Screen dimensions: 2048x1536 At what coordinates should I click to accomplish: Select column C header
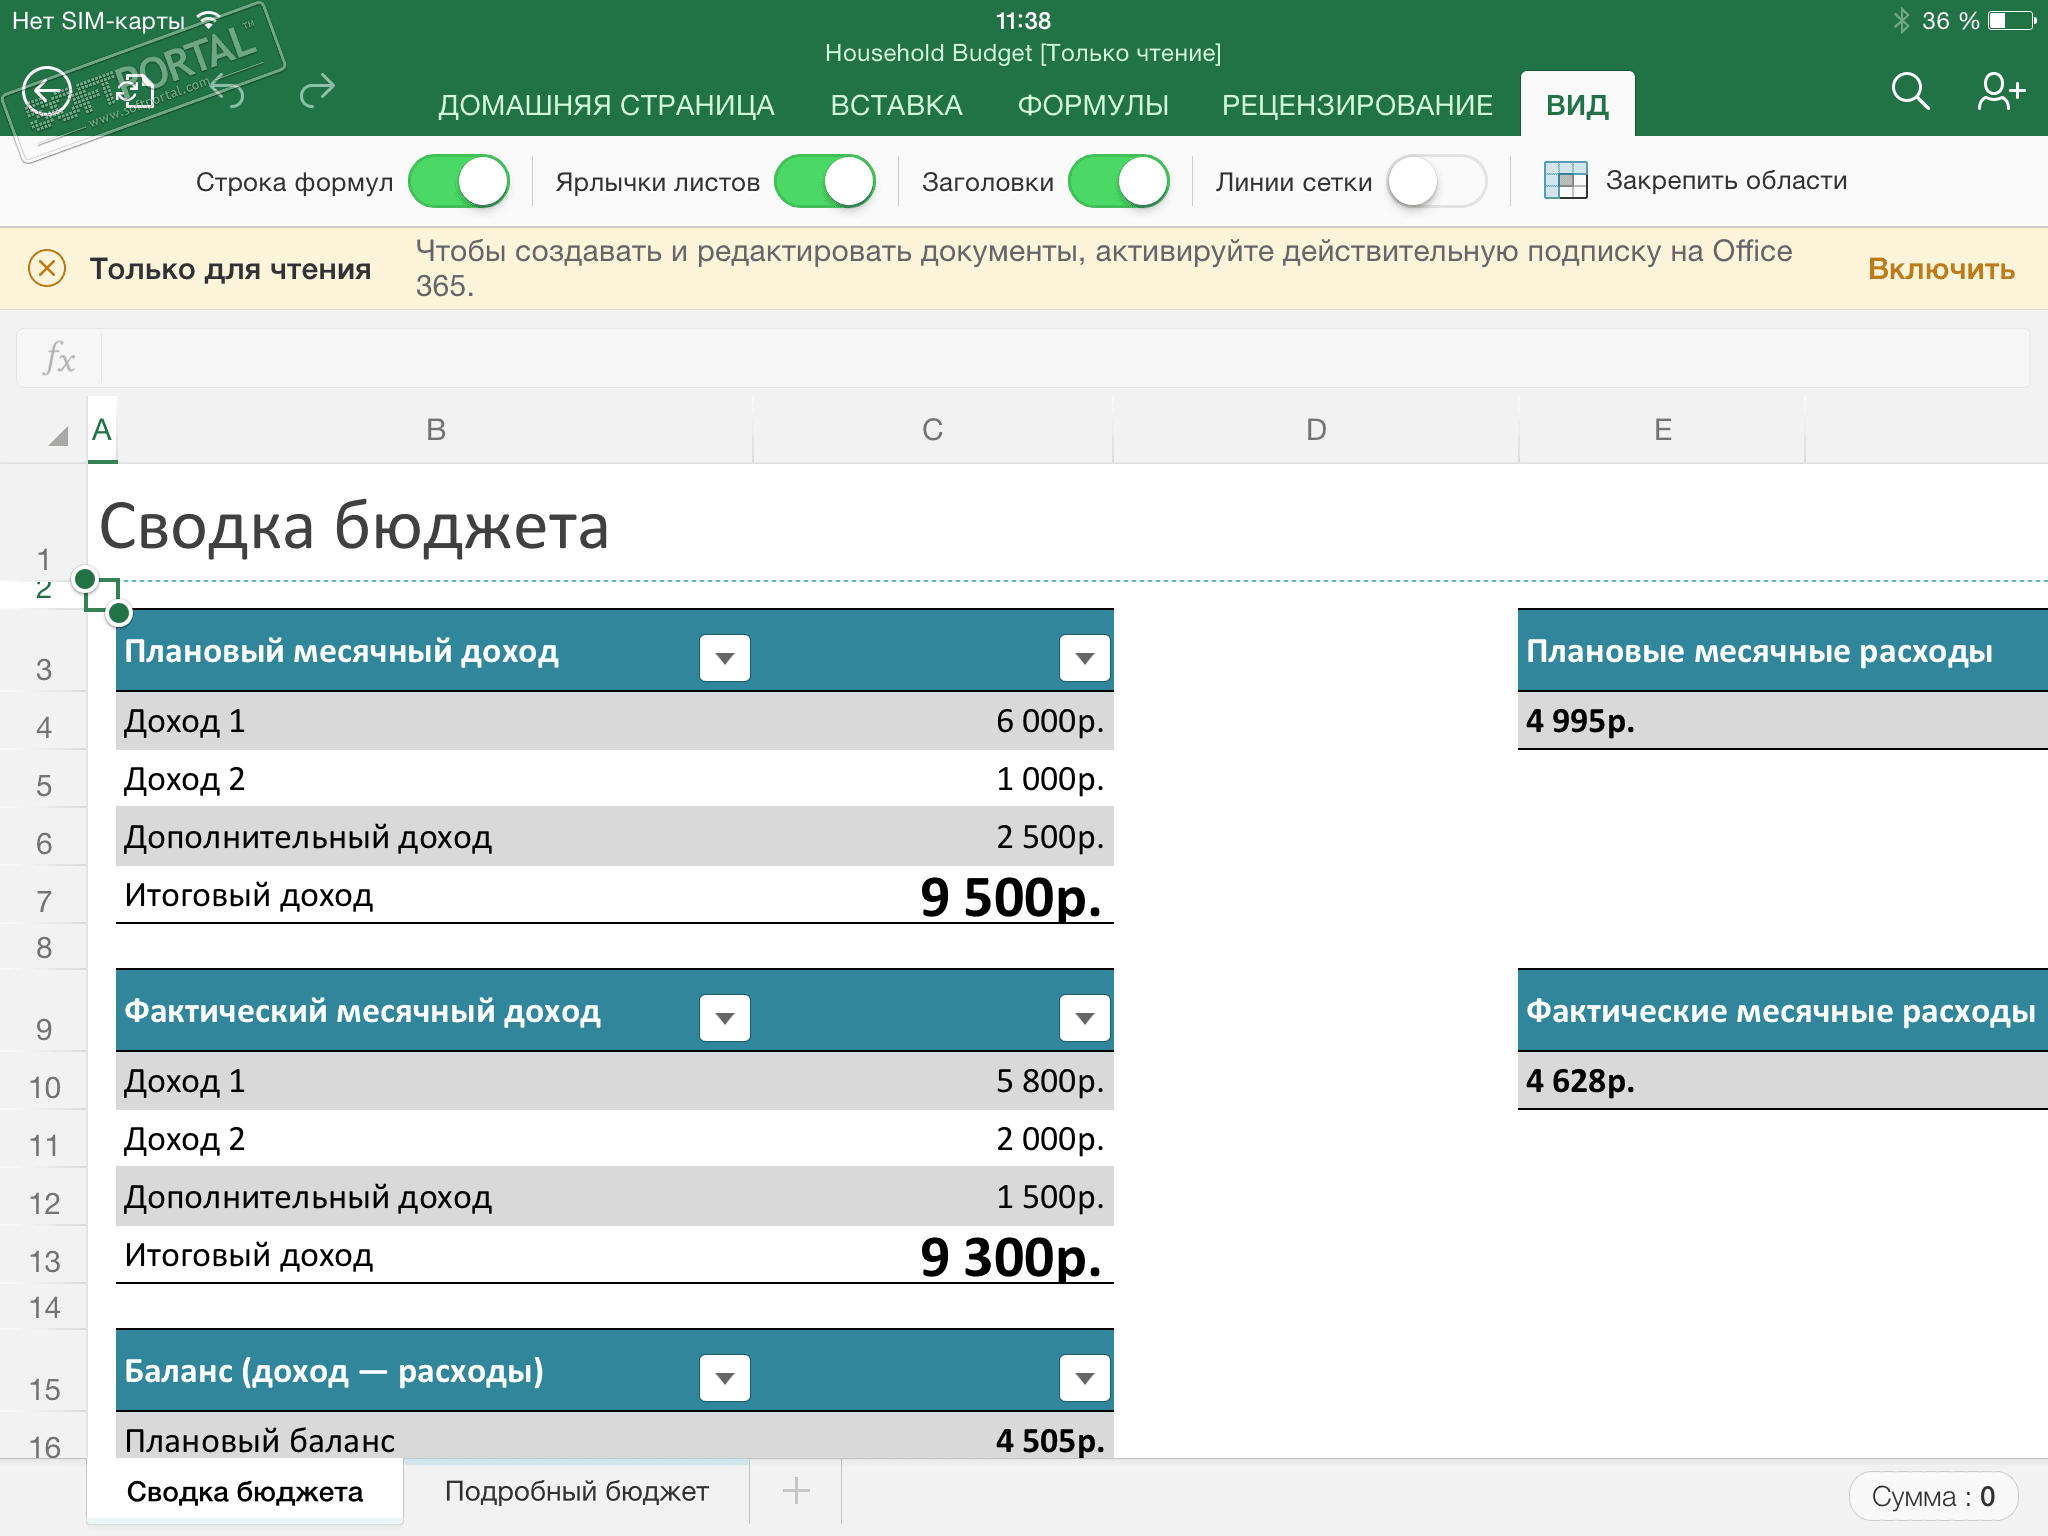932,430
